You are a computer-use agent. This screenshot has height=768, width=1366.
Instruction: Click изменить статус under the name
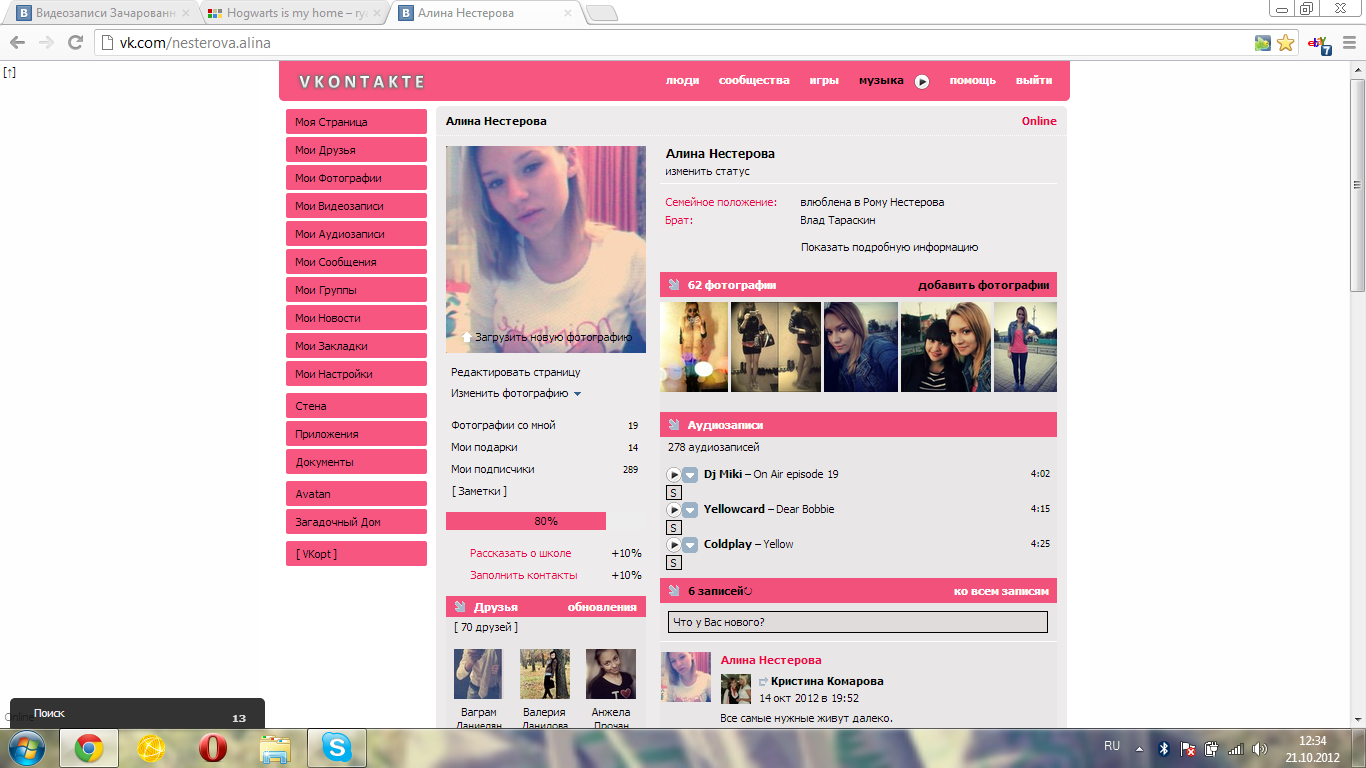708,172
